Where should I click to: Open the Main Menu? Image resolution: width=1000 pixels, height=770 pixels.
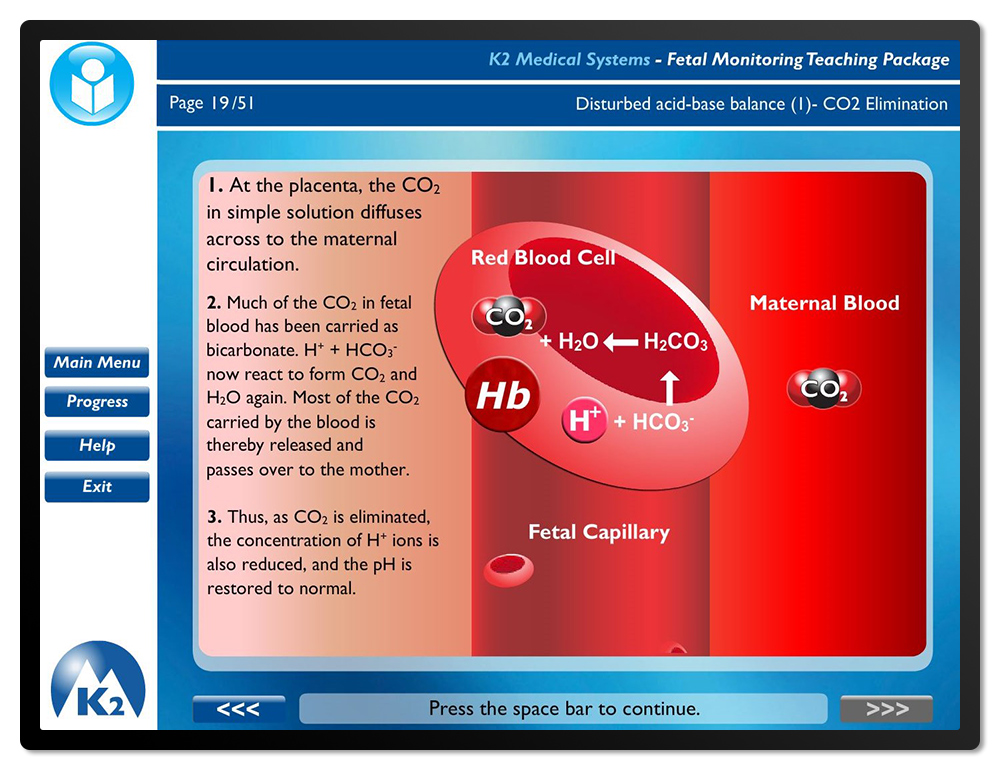point(97,363)
